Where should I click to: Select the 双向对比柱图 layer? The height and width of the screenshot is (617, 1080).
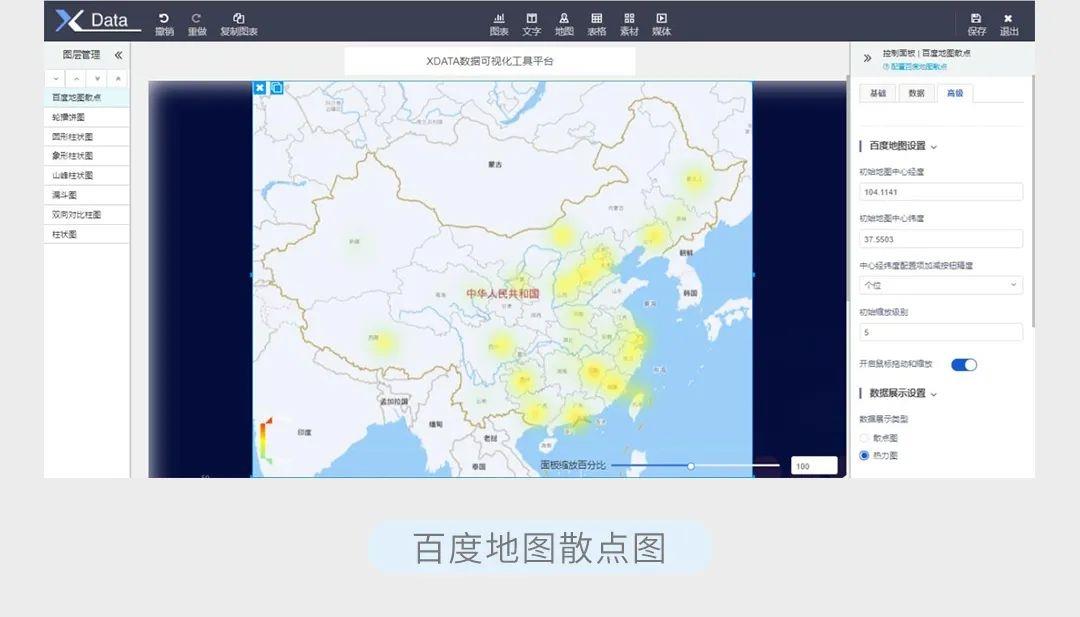87,215
